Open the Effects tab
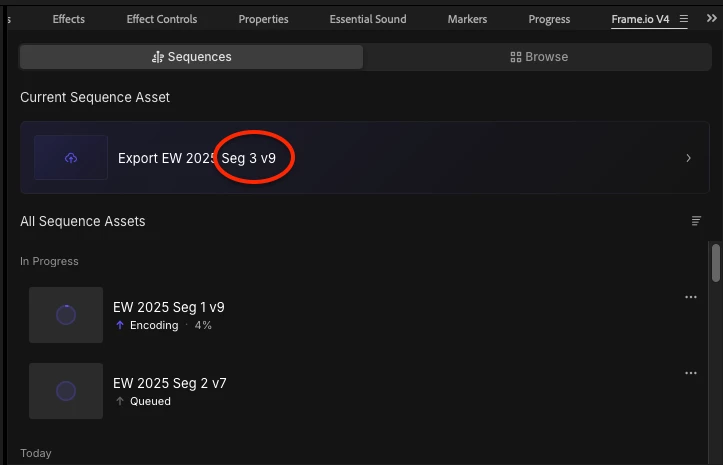The height and width of the screenshot is (465, 723). pyautogui.click(x=69, y=19)
